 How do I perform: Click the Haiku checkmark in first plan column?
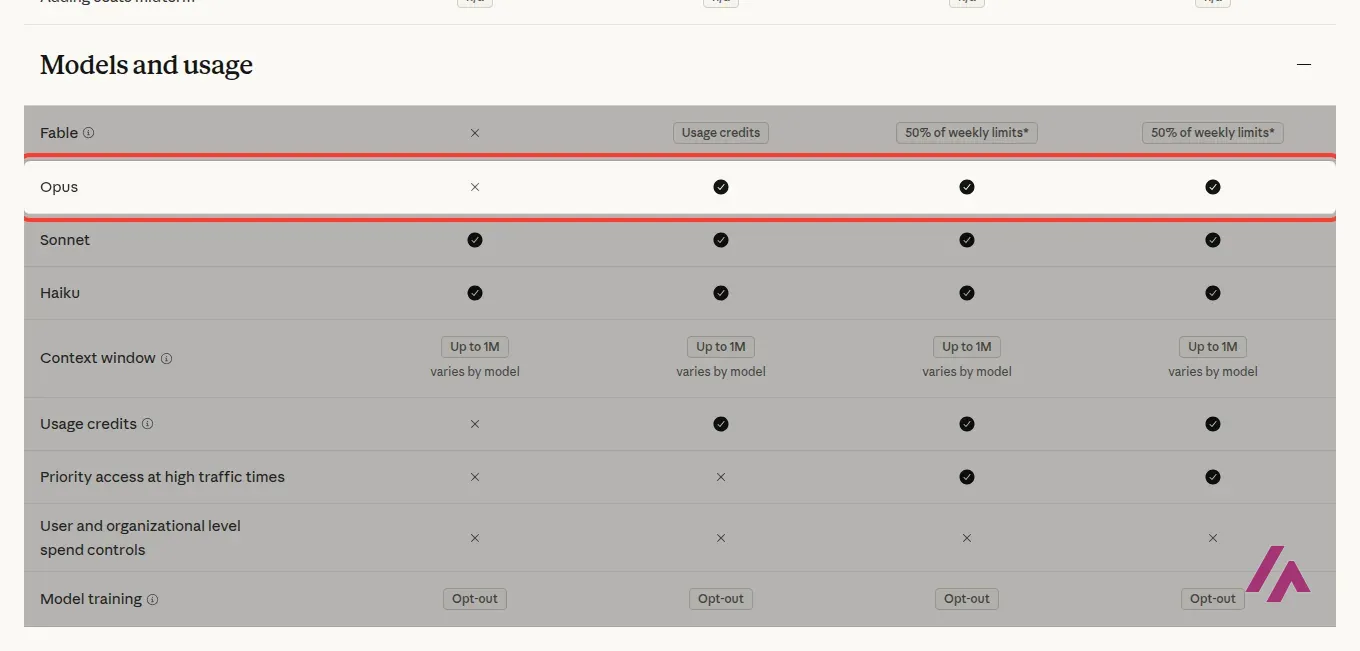(x=475, y=293)
